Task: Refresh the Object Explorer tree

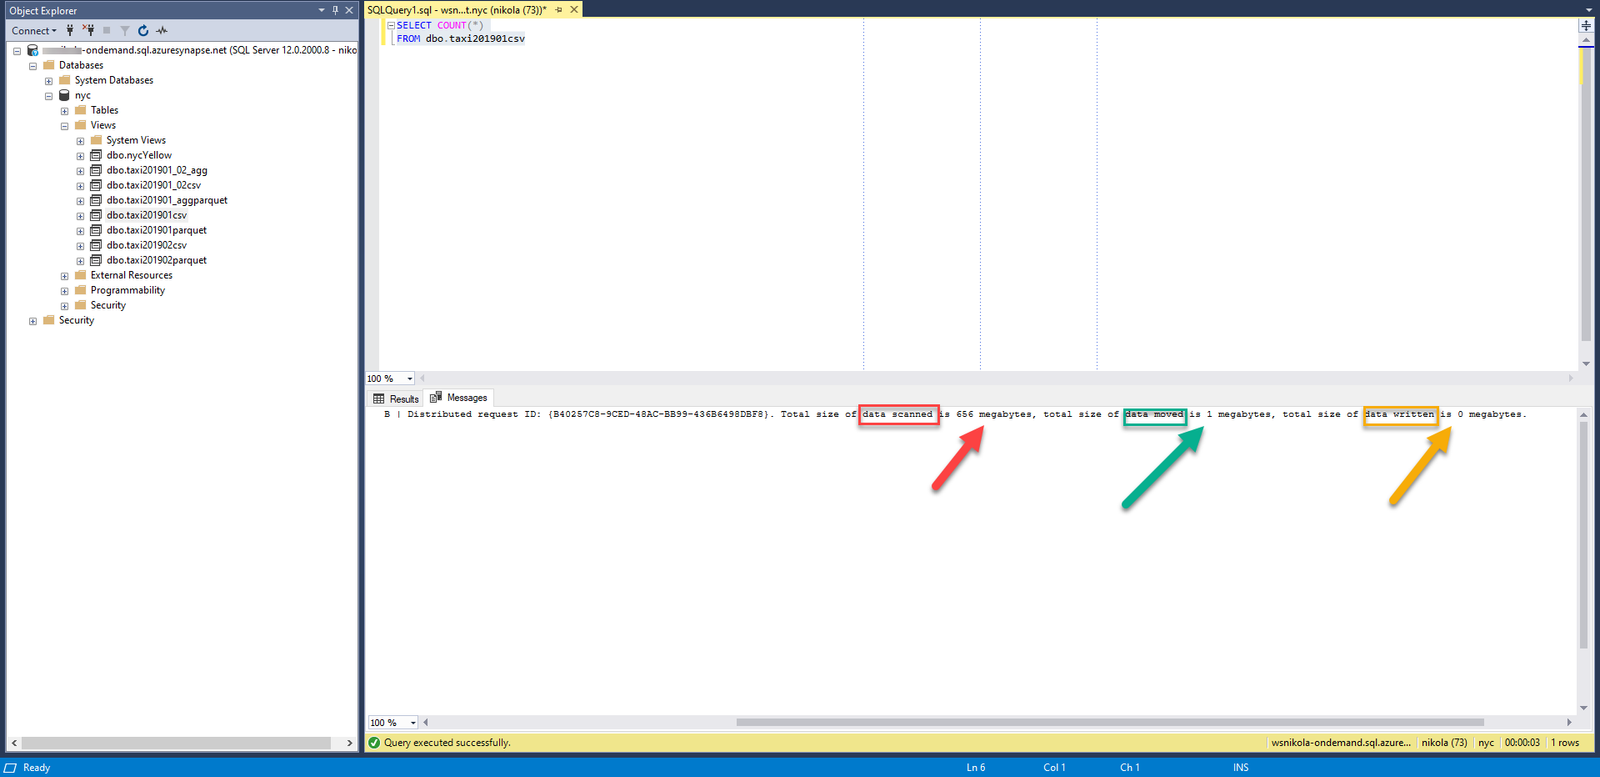Action: pos(143,31)
